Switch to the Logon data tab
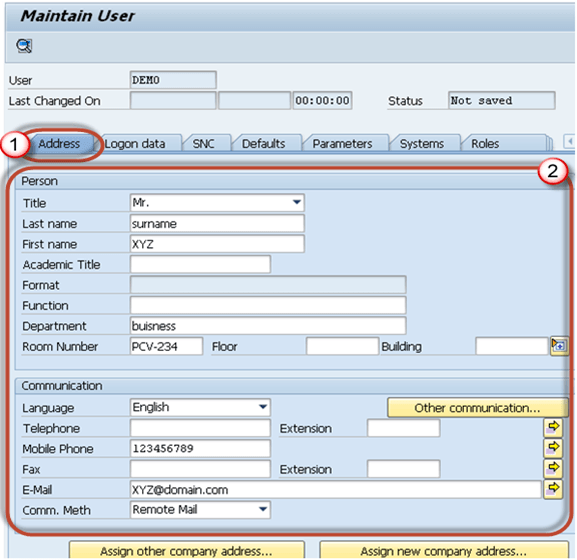This screenshot has height=560, width=577. [135, 143]
